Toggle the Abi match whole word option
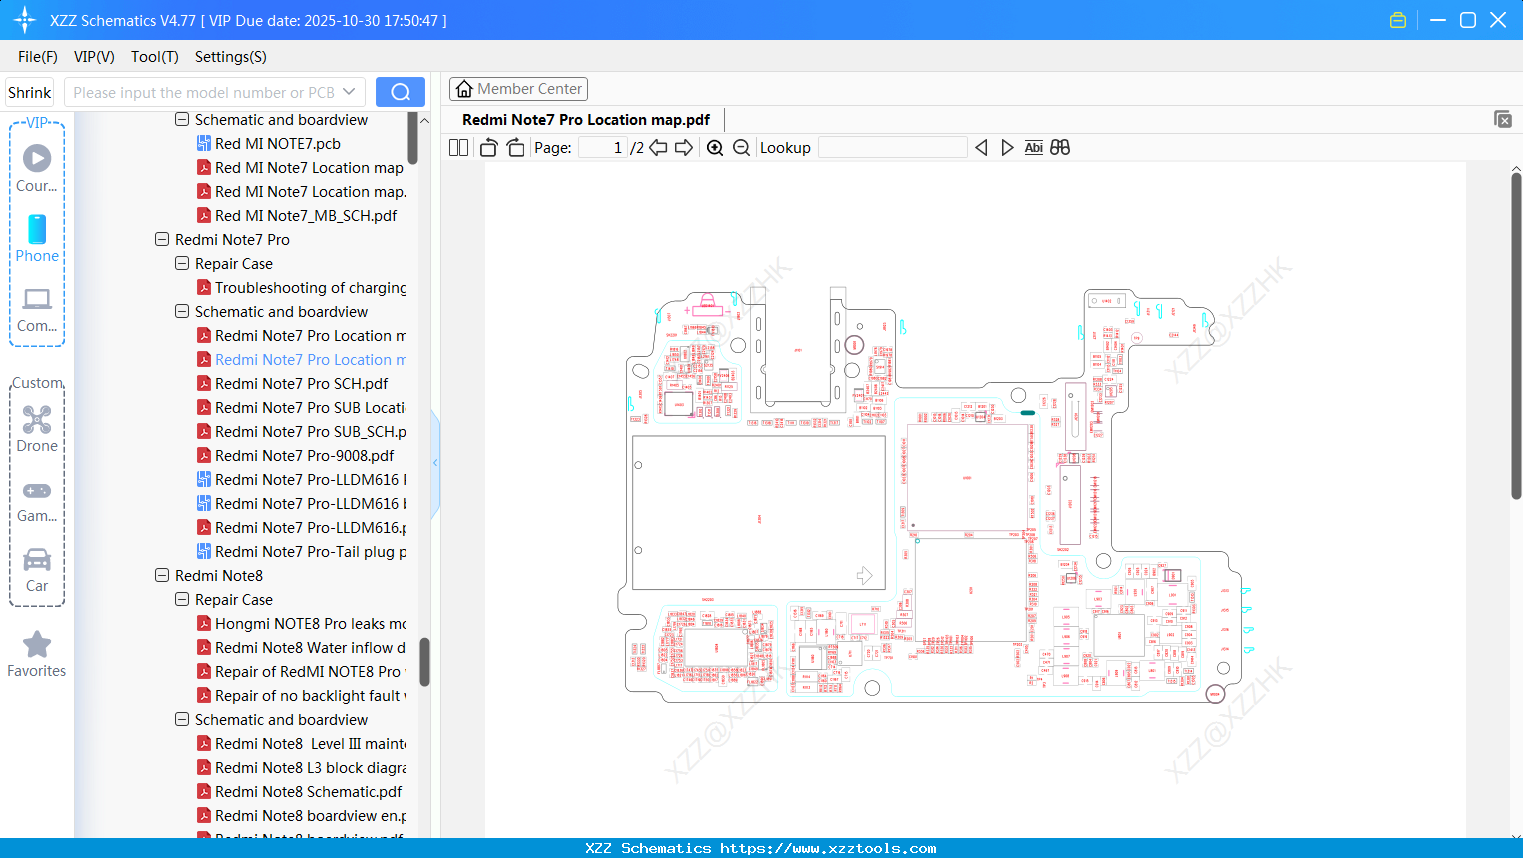Screen dimensions: 1523x858 tap(1033, 148)
